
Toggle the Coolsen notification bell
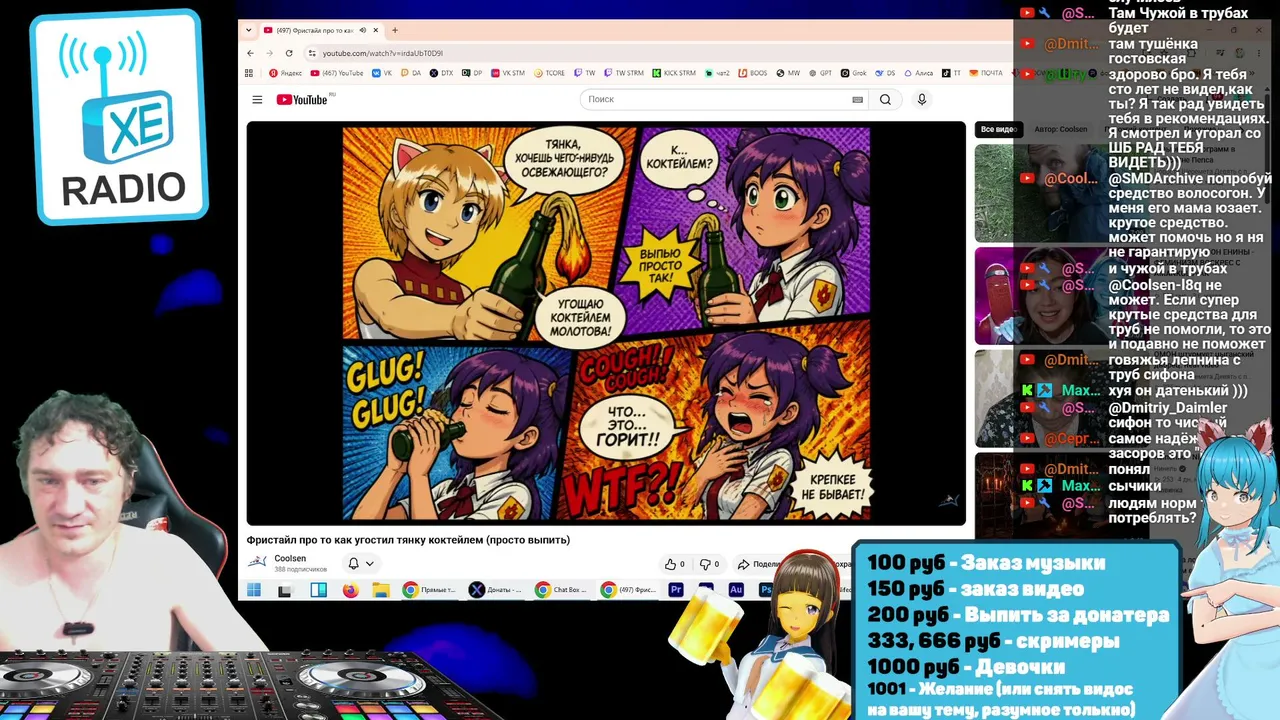tap(353, 564)
